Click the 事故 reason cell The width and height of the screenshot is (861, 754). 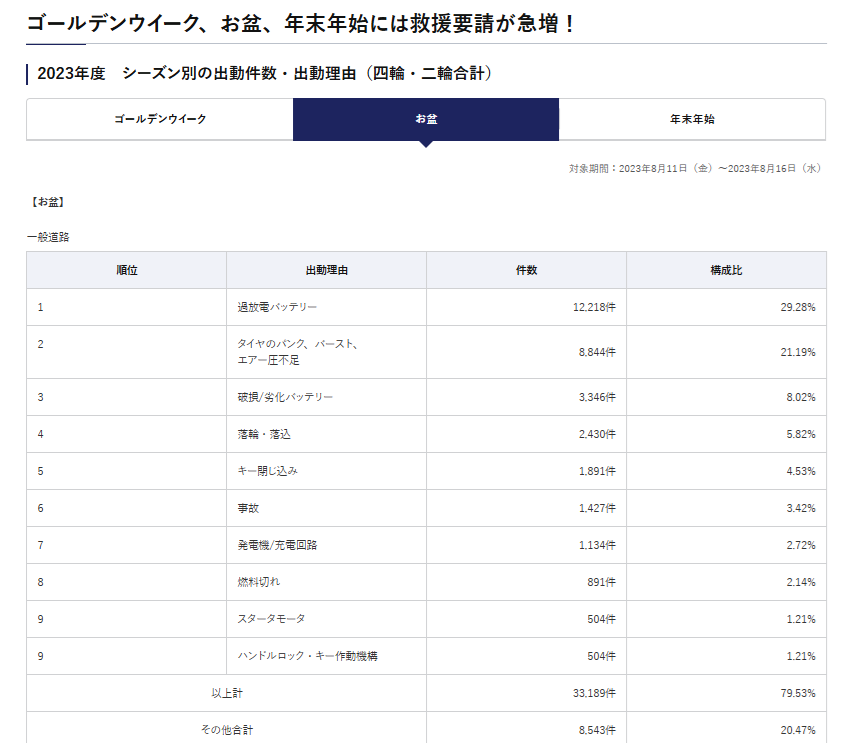[x=248, y=508]
